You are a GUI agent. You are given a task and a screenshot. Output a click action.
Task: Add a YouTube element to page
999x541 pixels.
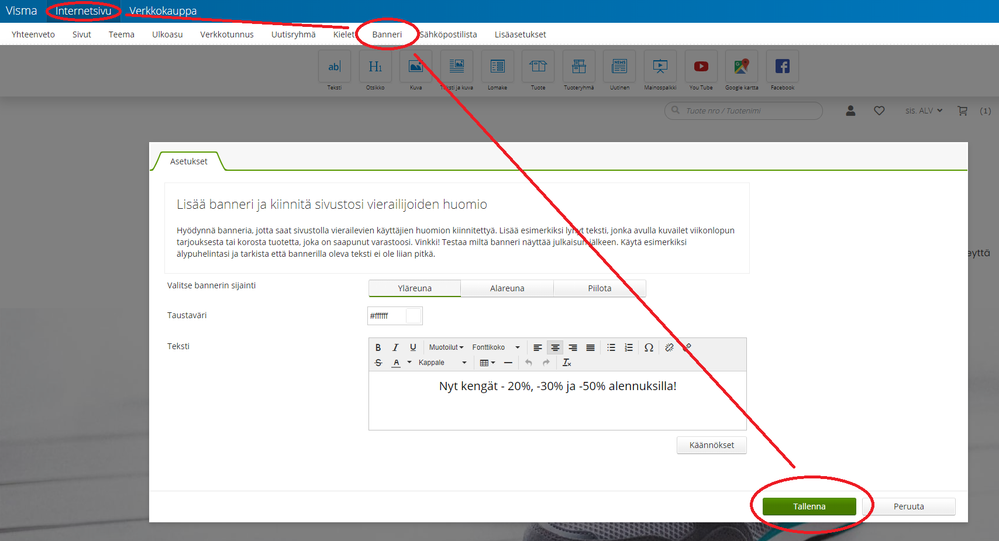coord(701,71)
